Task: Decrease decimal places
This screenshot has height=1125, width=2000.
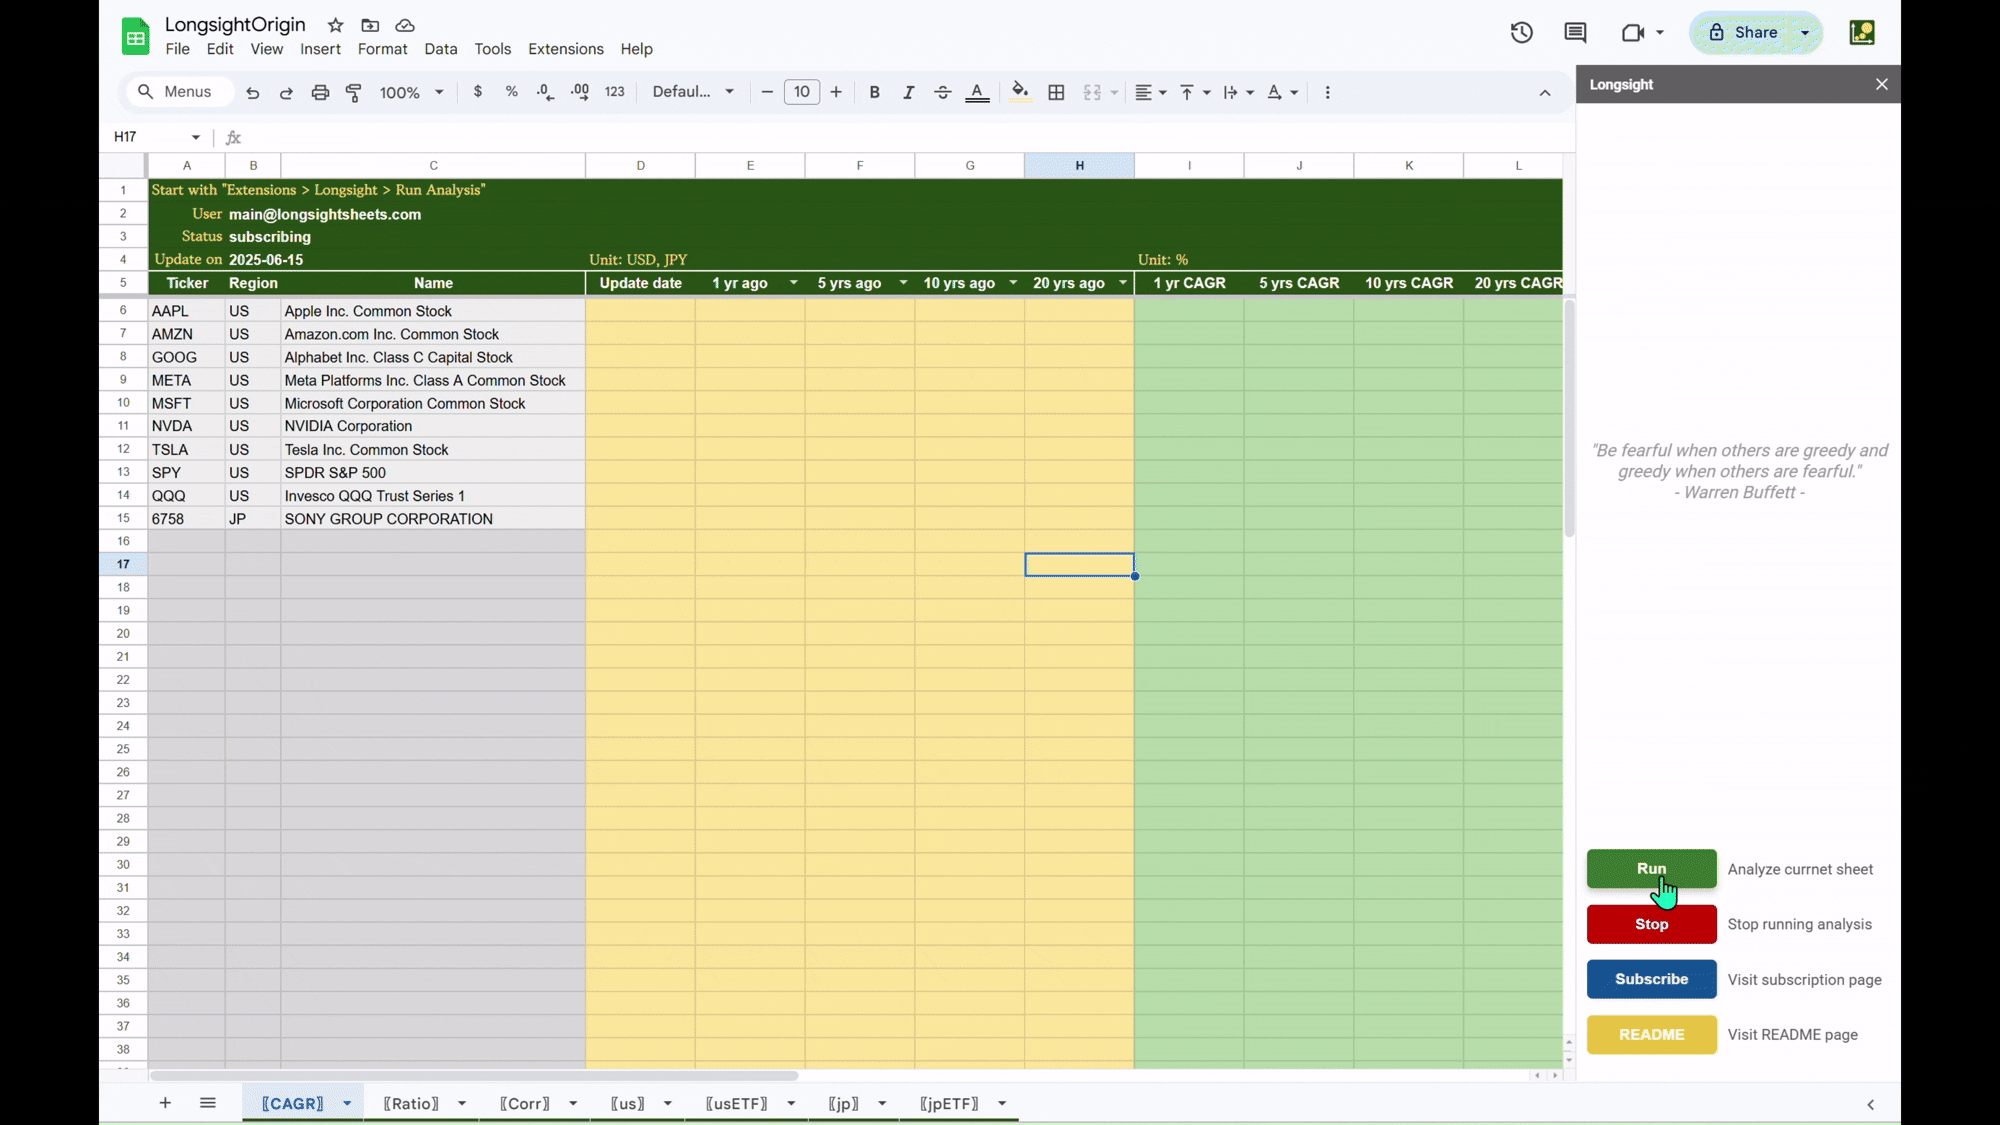Action: point(545,92)
